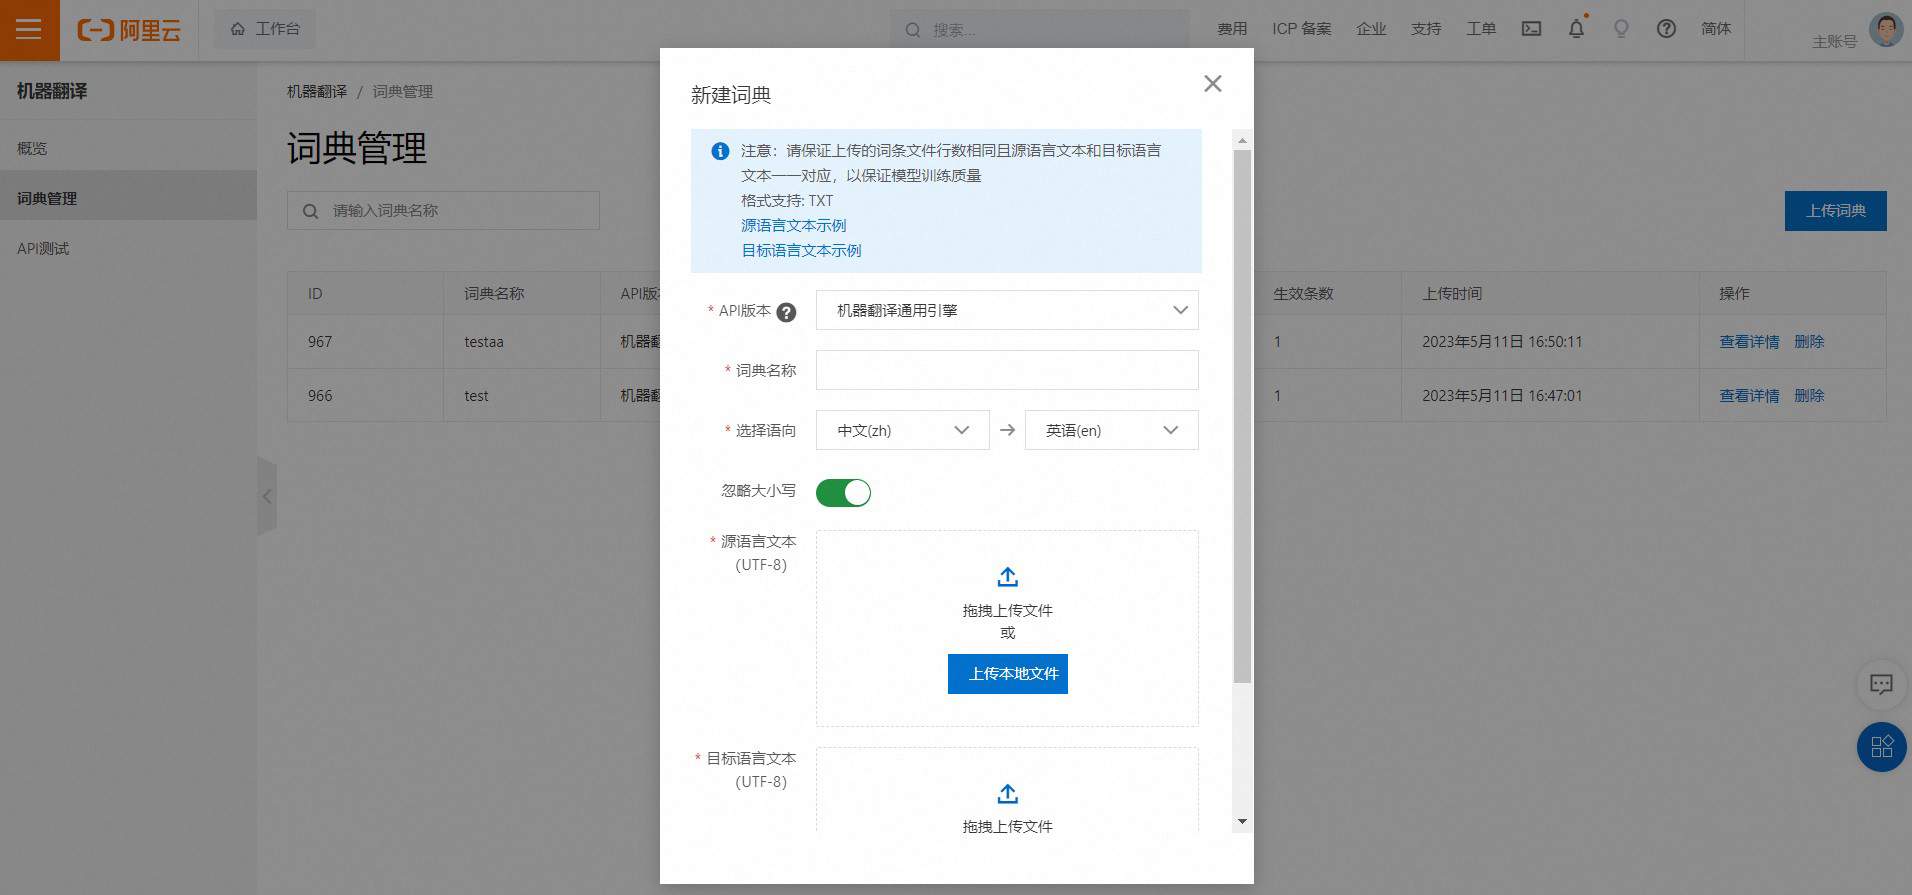Open the 源语言文本示例 link
This screenshot has height=895, width=1912.
click(x=793, y=226)
